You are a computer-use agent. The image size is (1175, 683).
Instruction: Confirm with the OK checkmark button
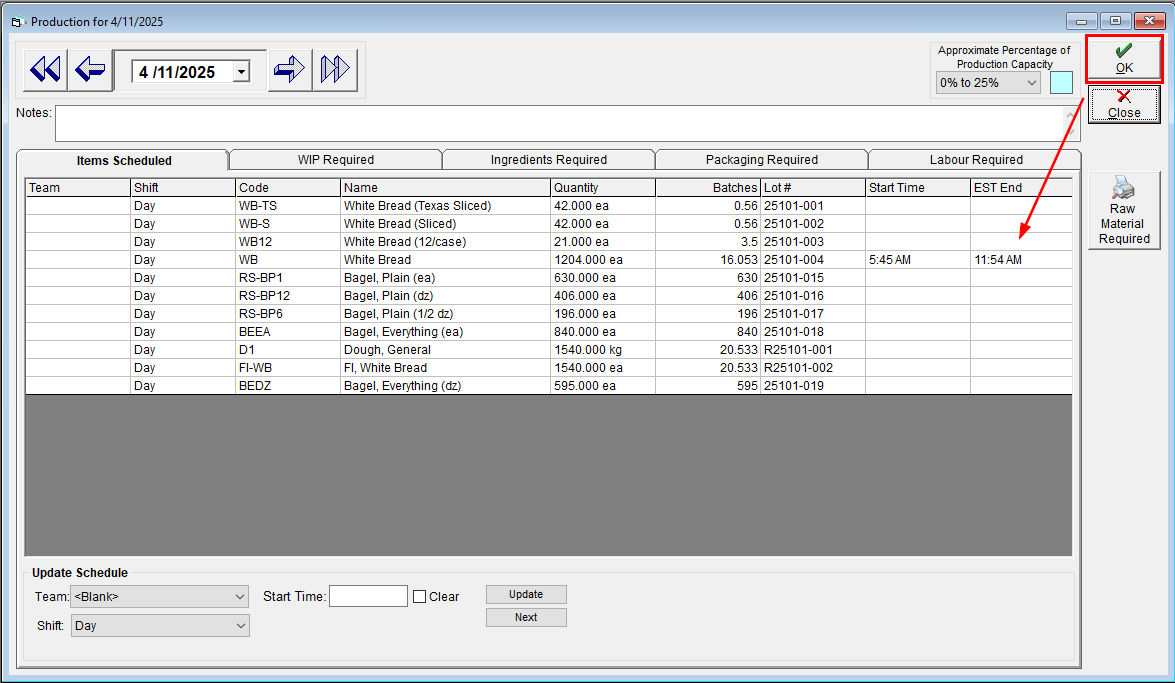[x=1124, y=58]
